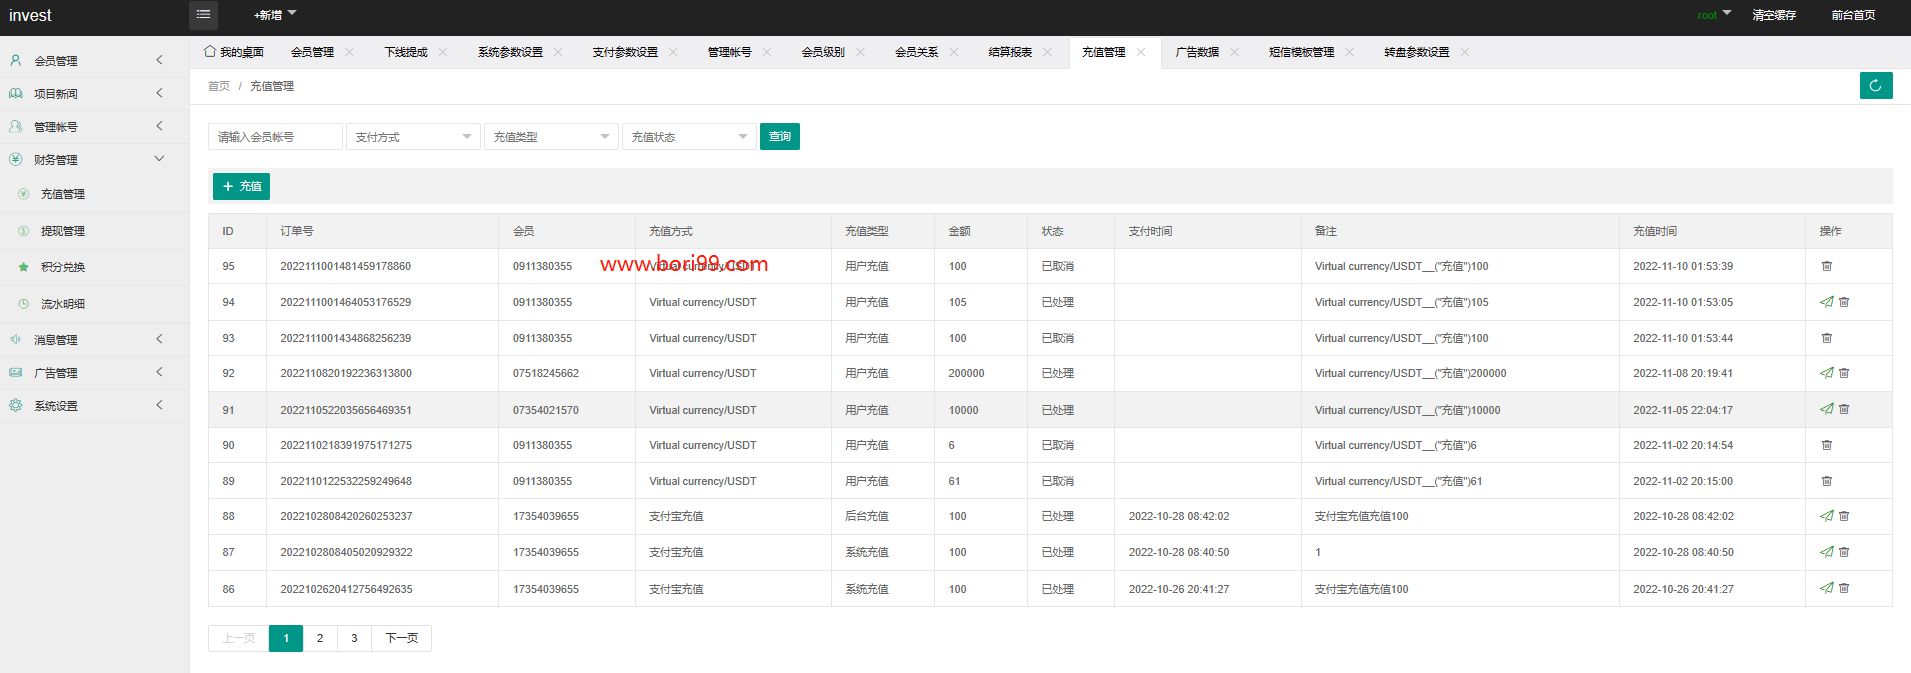Viewport: 1911px width, 673px height.
Task: Click the green + 充值 button
Action: point(241,186)
